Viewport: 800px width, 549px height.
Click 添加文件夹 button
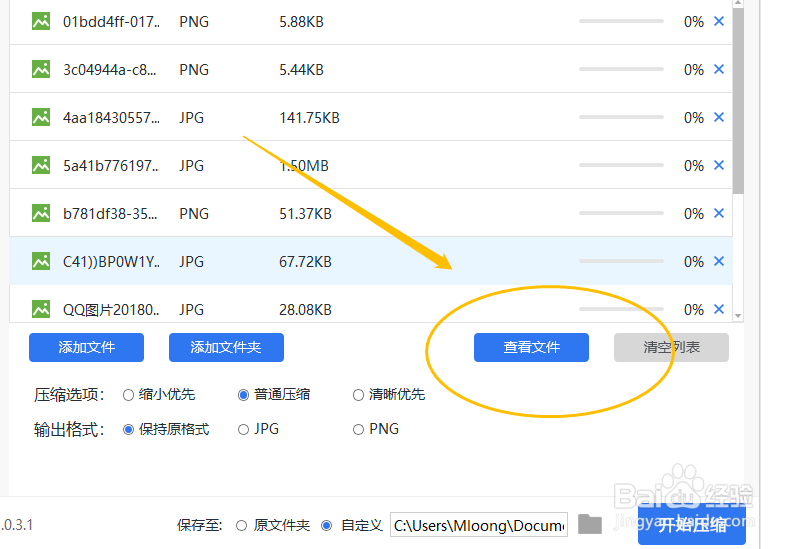[226, 347]
